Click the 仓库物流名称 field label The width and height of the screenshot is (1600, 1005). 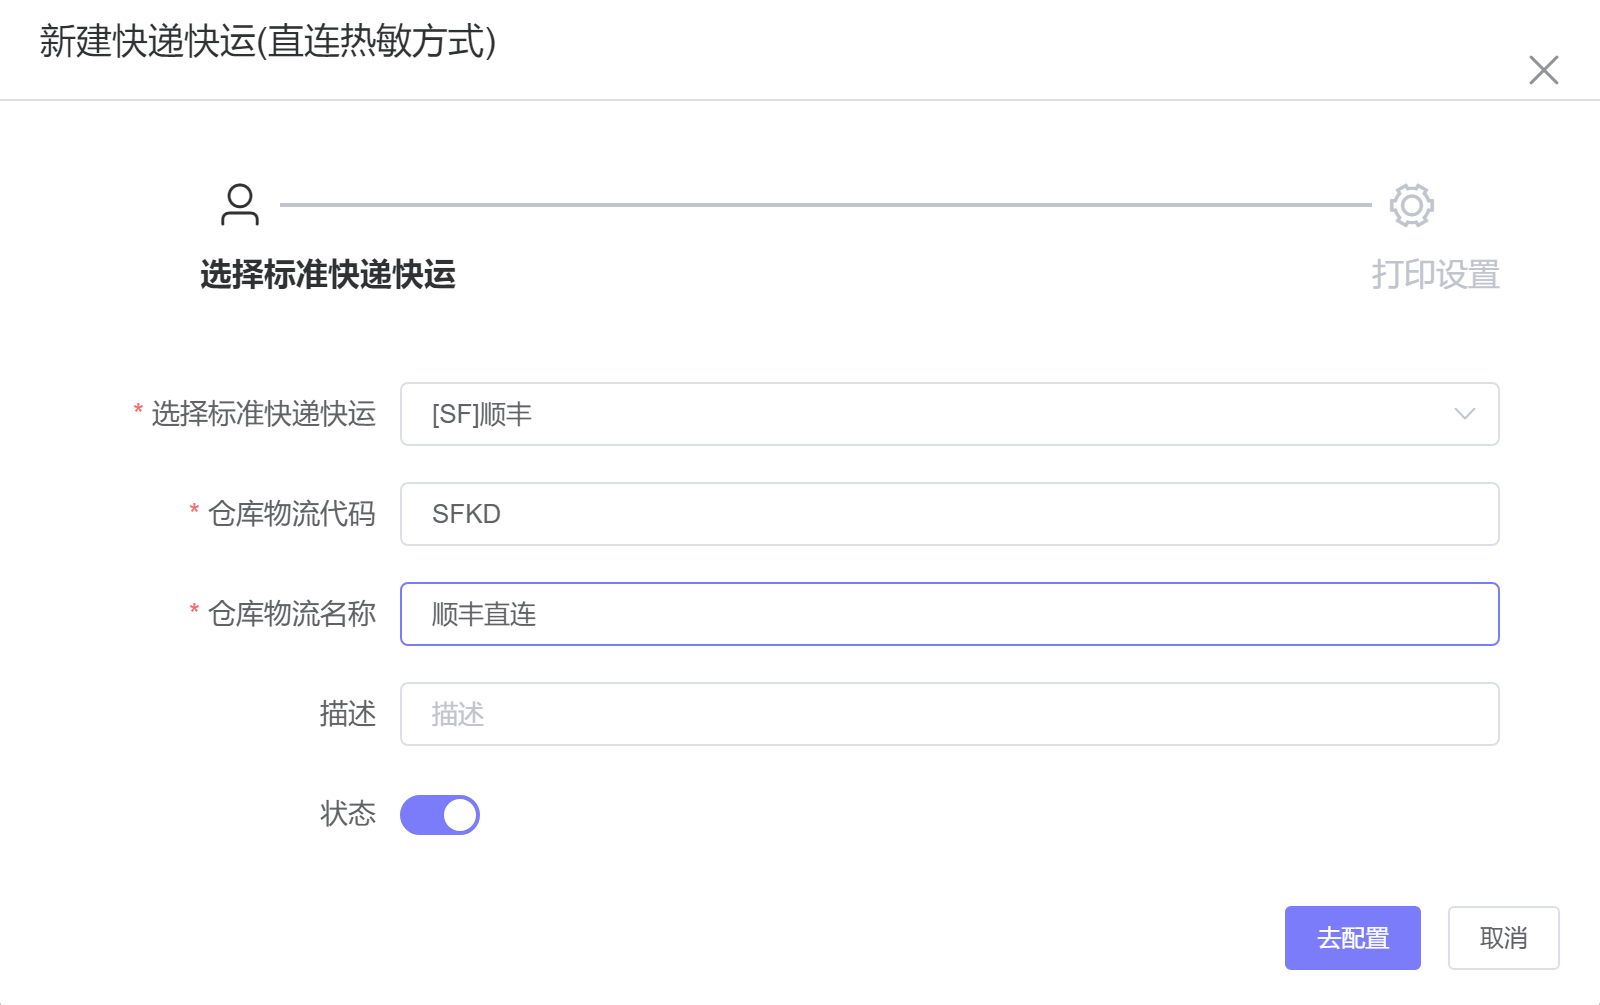pos(291,614)
